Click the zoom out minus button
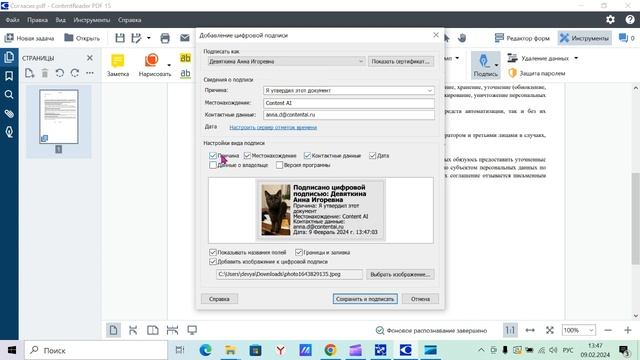Viewport: 640px width, 360px height. pos(608,330)
